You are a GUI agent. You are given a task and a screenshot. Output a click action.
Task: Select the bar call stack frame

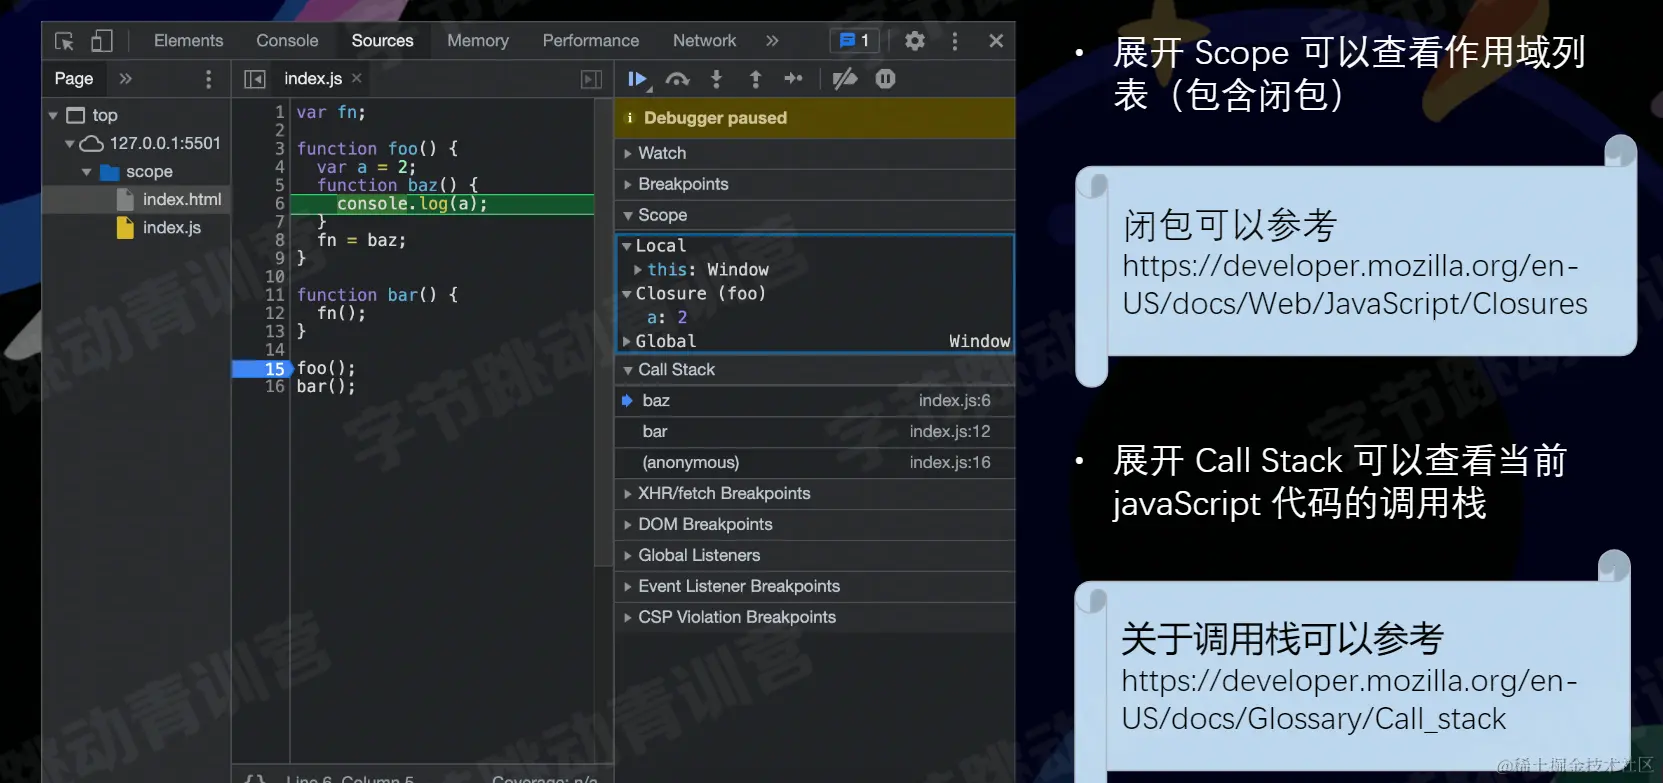815,432
